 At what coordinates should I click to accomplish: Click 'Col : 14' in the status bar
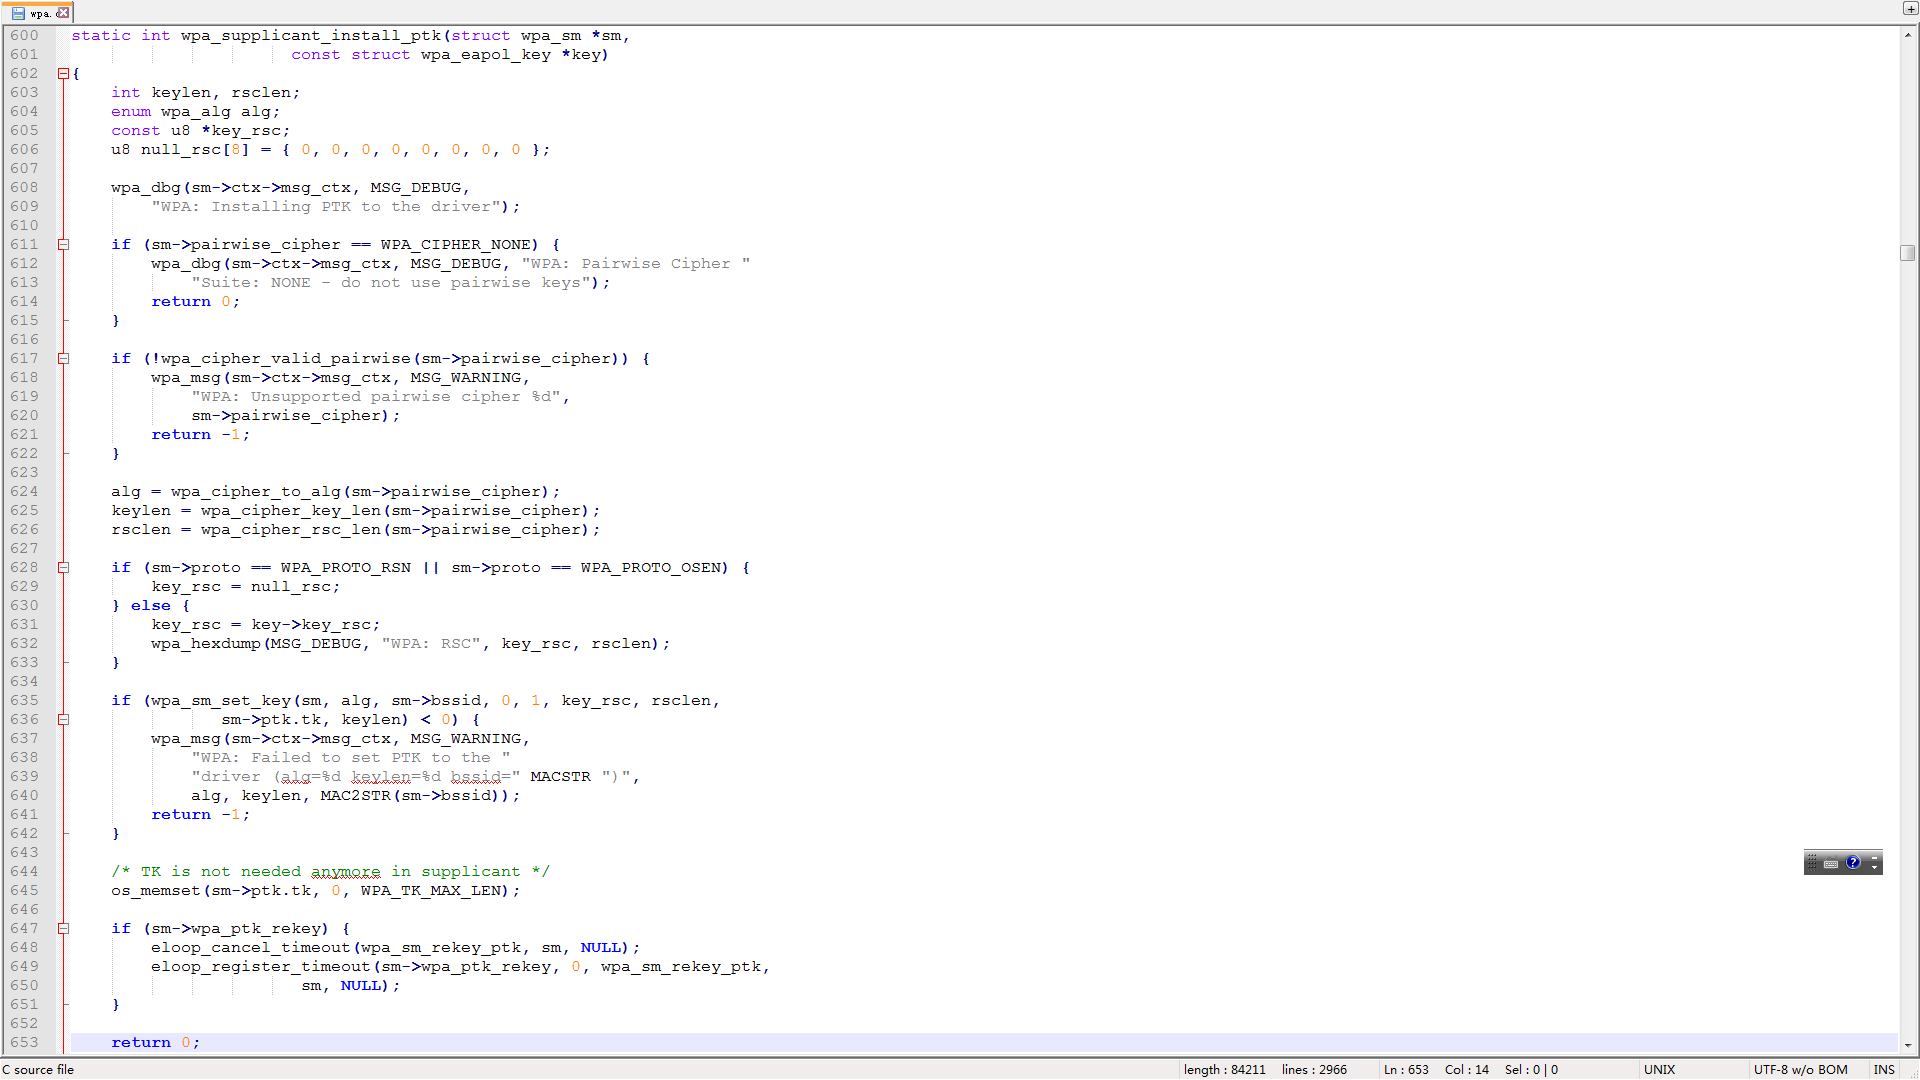pyautogui.click(x=1467, y=1070)
